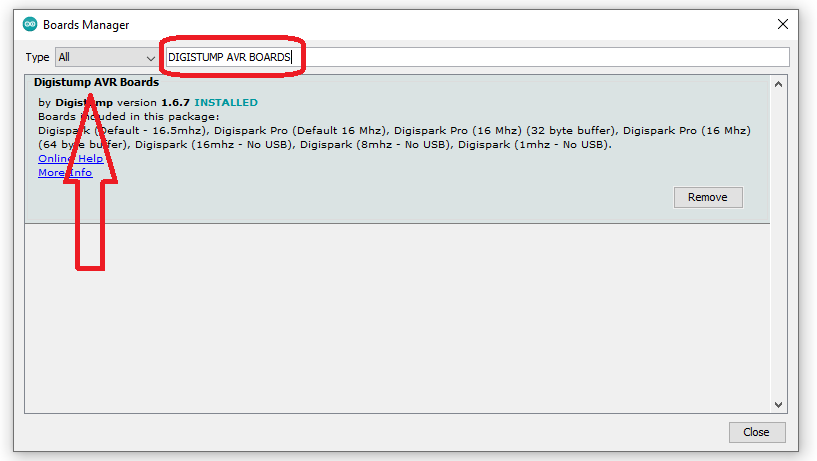Viewport: 817px width, 461px height.
Task: Open the Type dropdown set to All
Action: click(x=106, y=57)
